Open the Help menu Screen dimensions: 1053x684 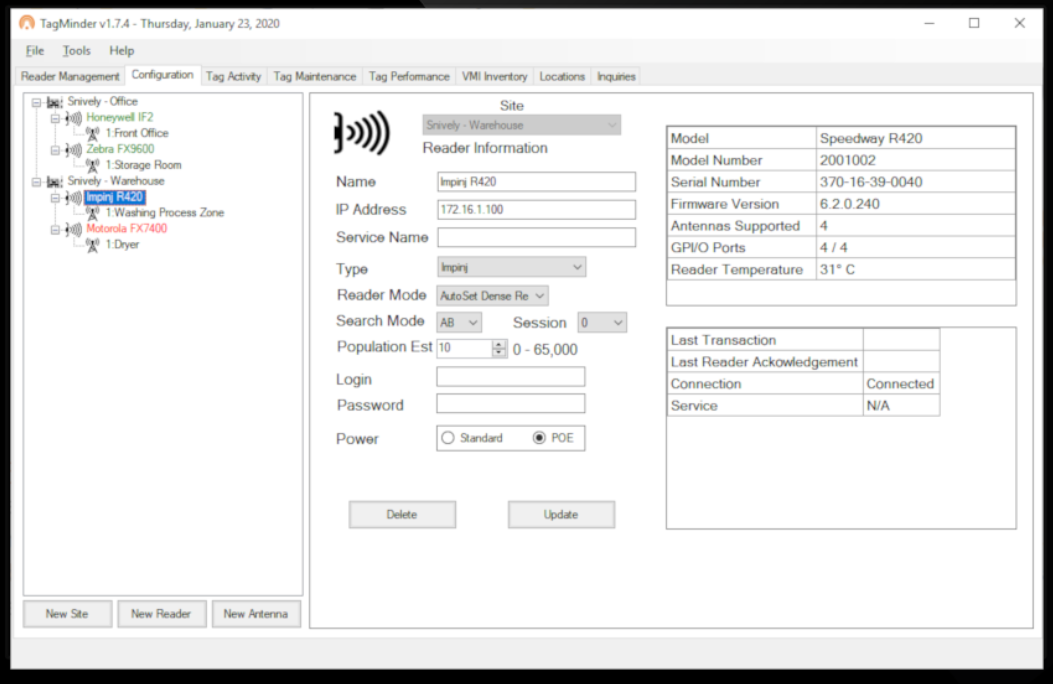point(122,50)
